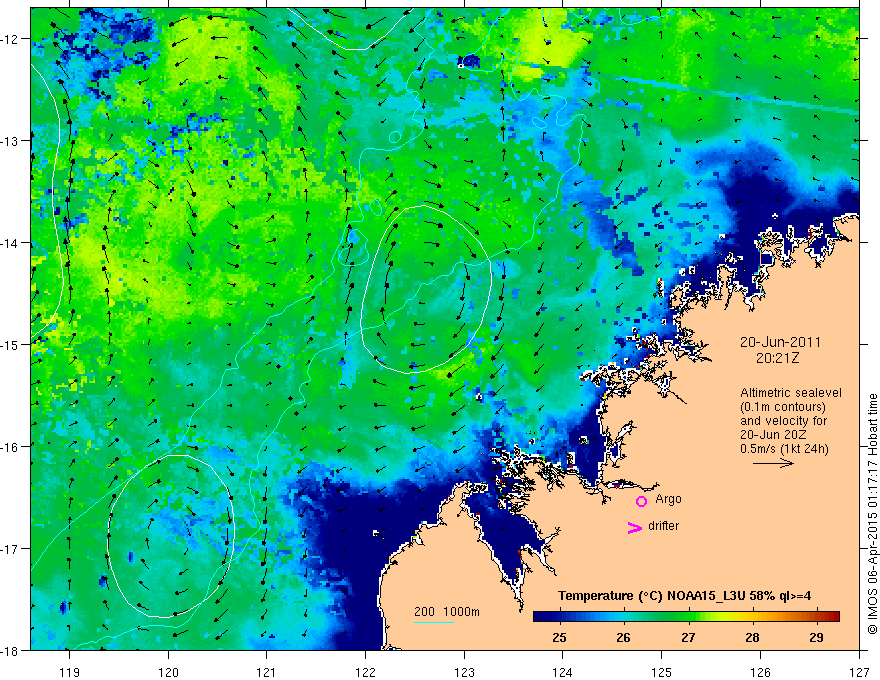Click the '26' color bar tick label
The image size is (880, 680).
point(624,637)
